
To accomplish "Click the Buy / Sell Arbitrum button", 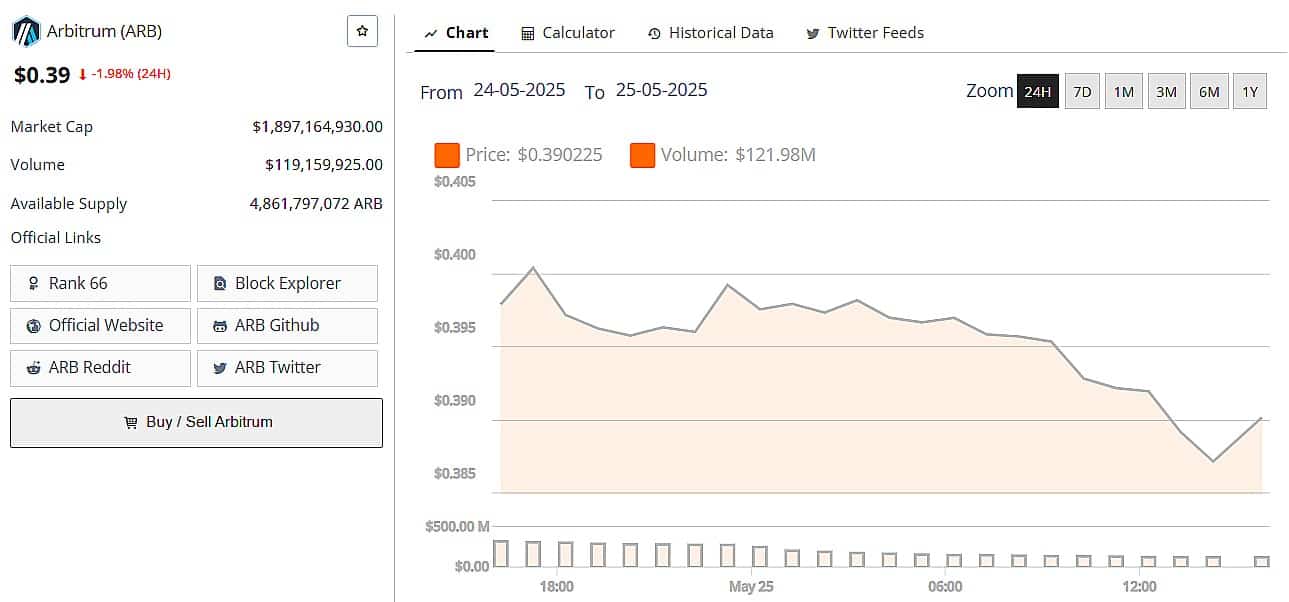I will click(x=196, y=422).
